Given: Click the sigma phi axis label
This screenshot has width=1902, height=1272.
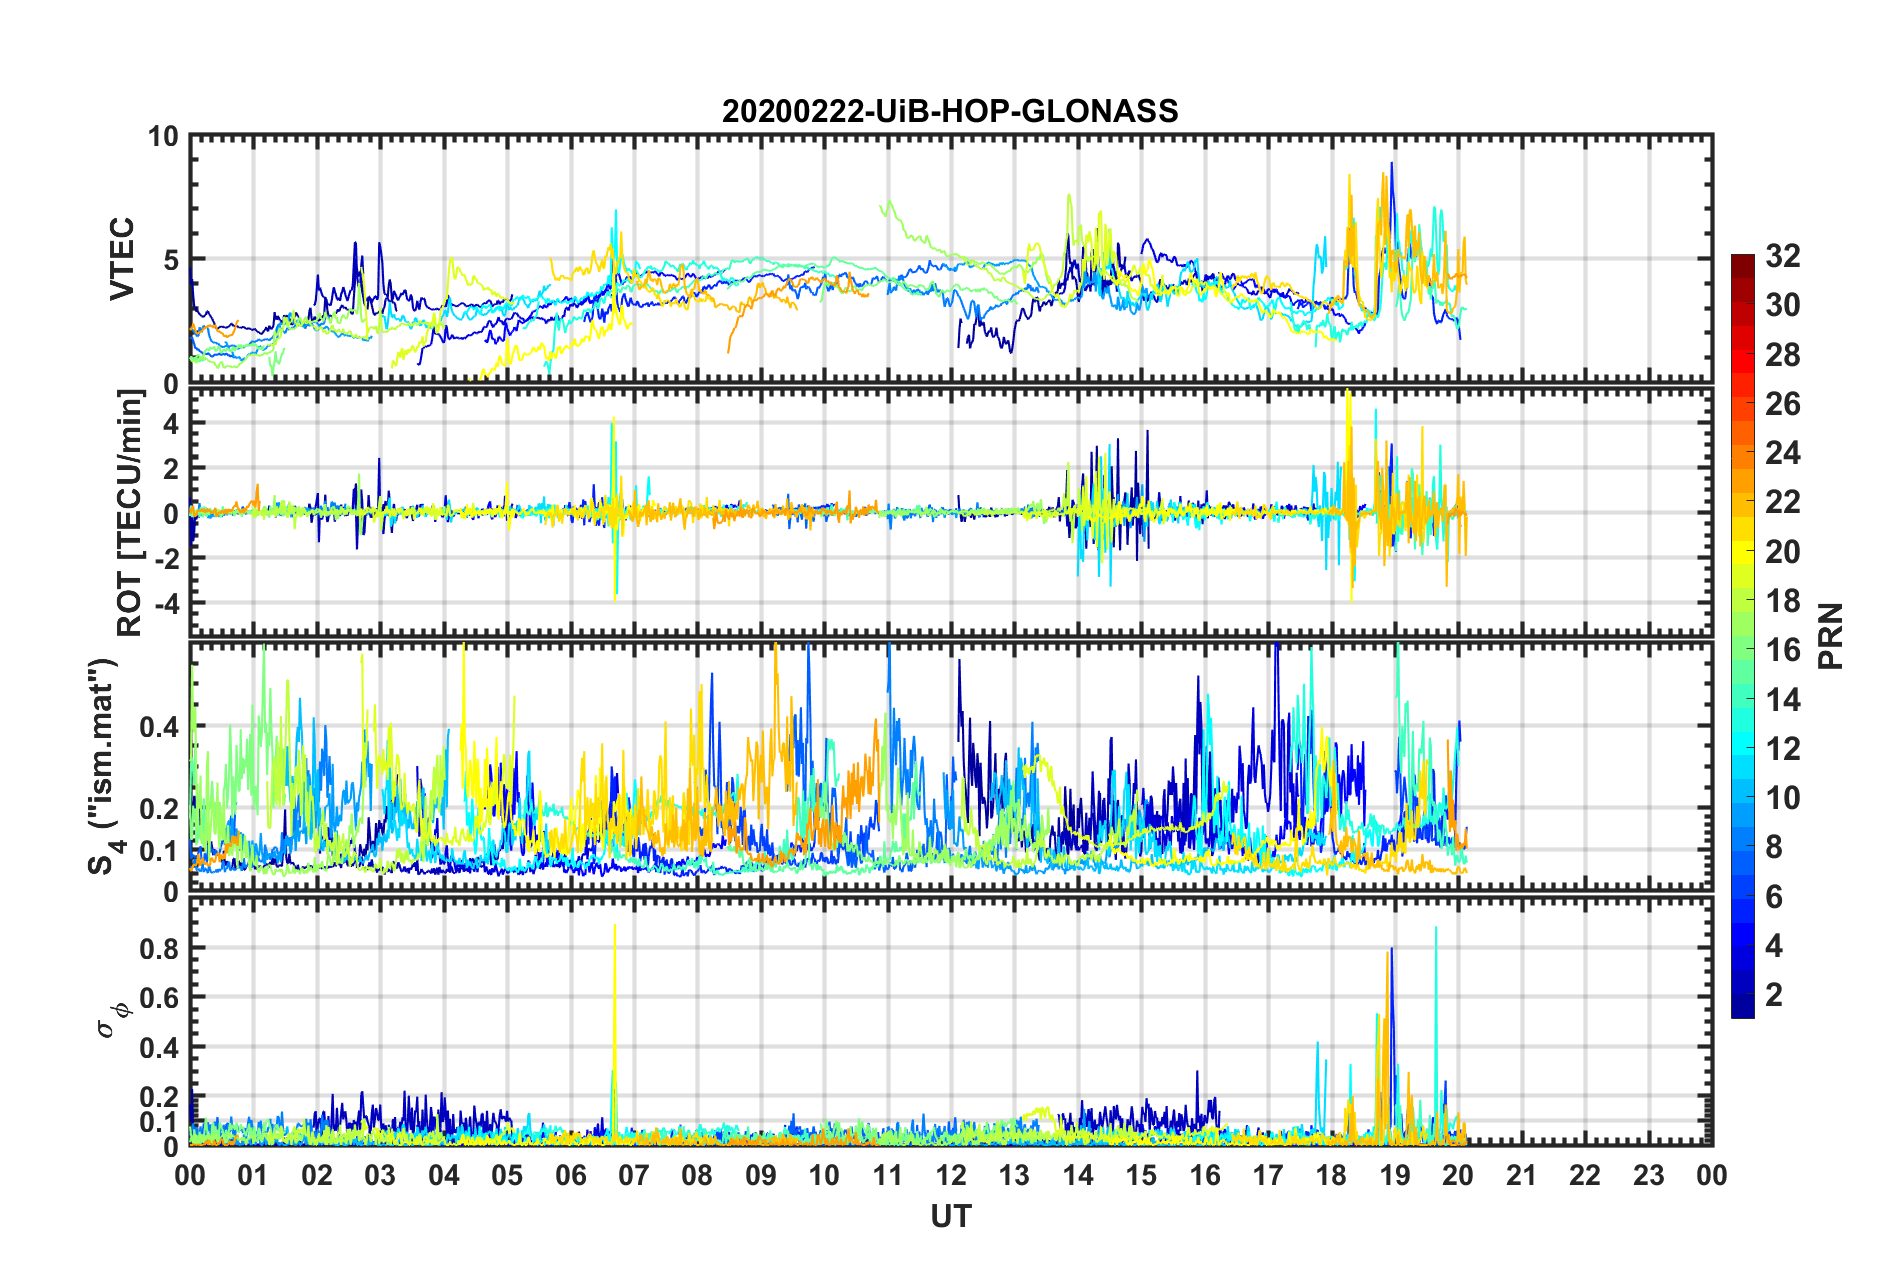Looking at the screenshot, I should pos(113,1019).
